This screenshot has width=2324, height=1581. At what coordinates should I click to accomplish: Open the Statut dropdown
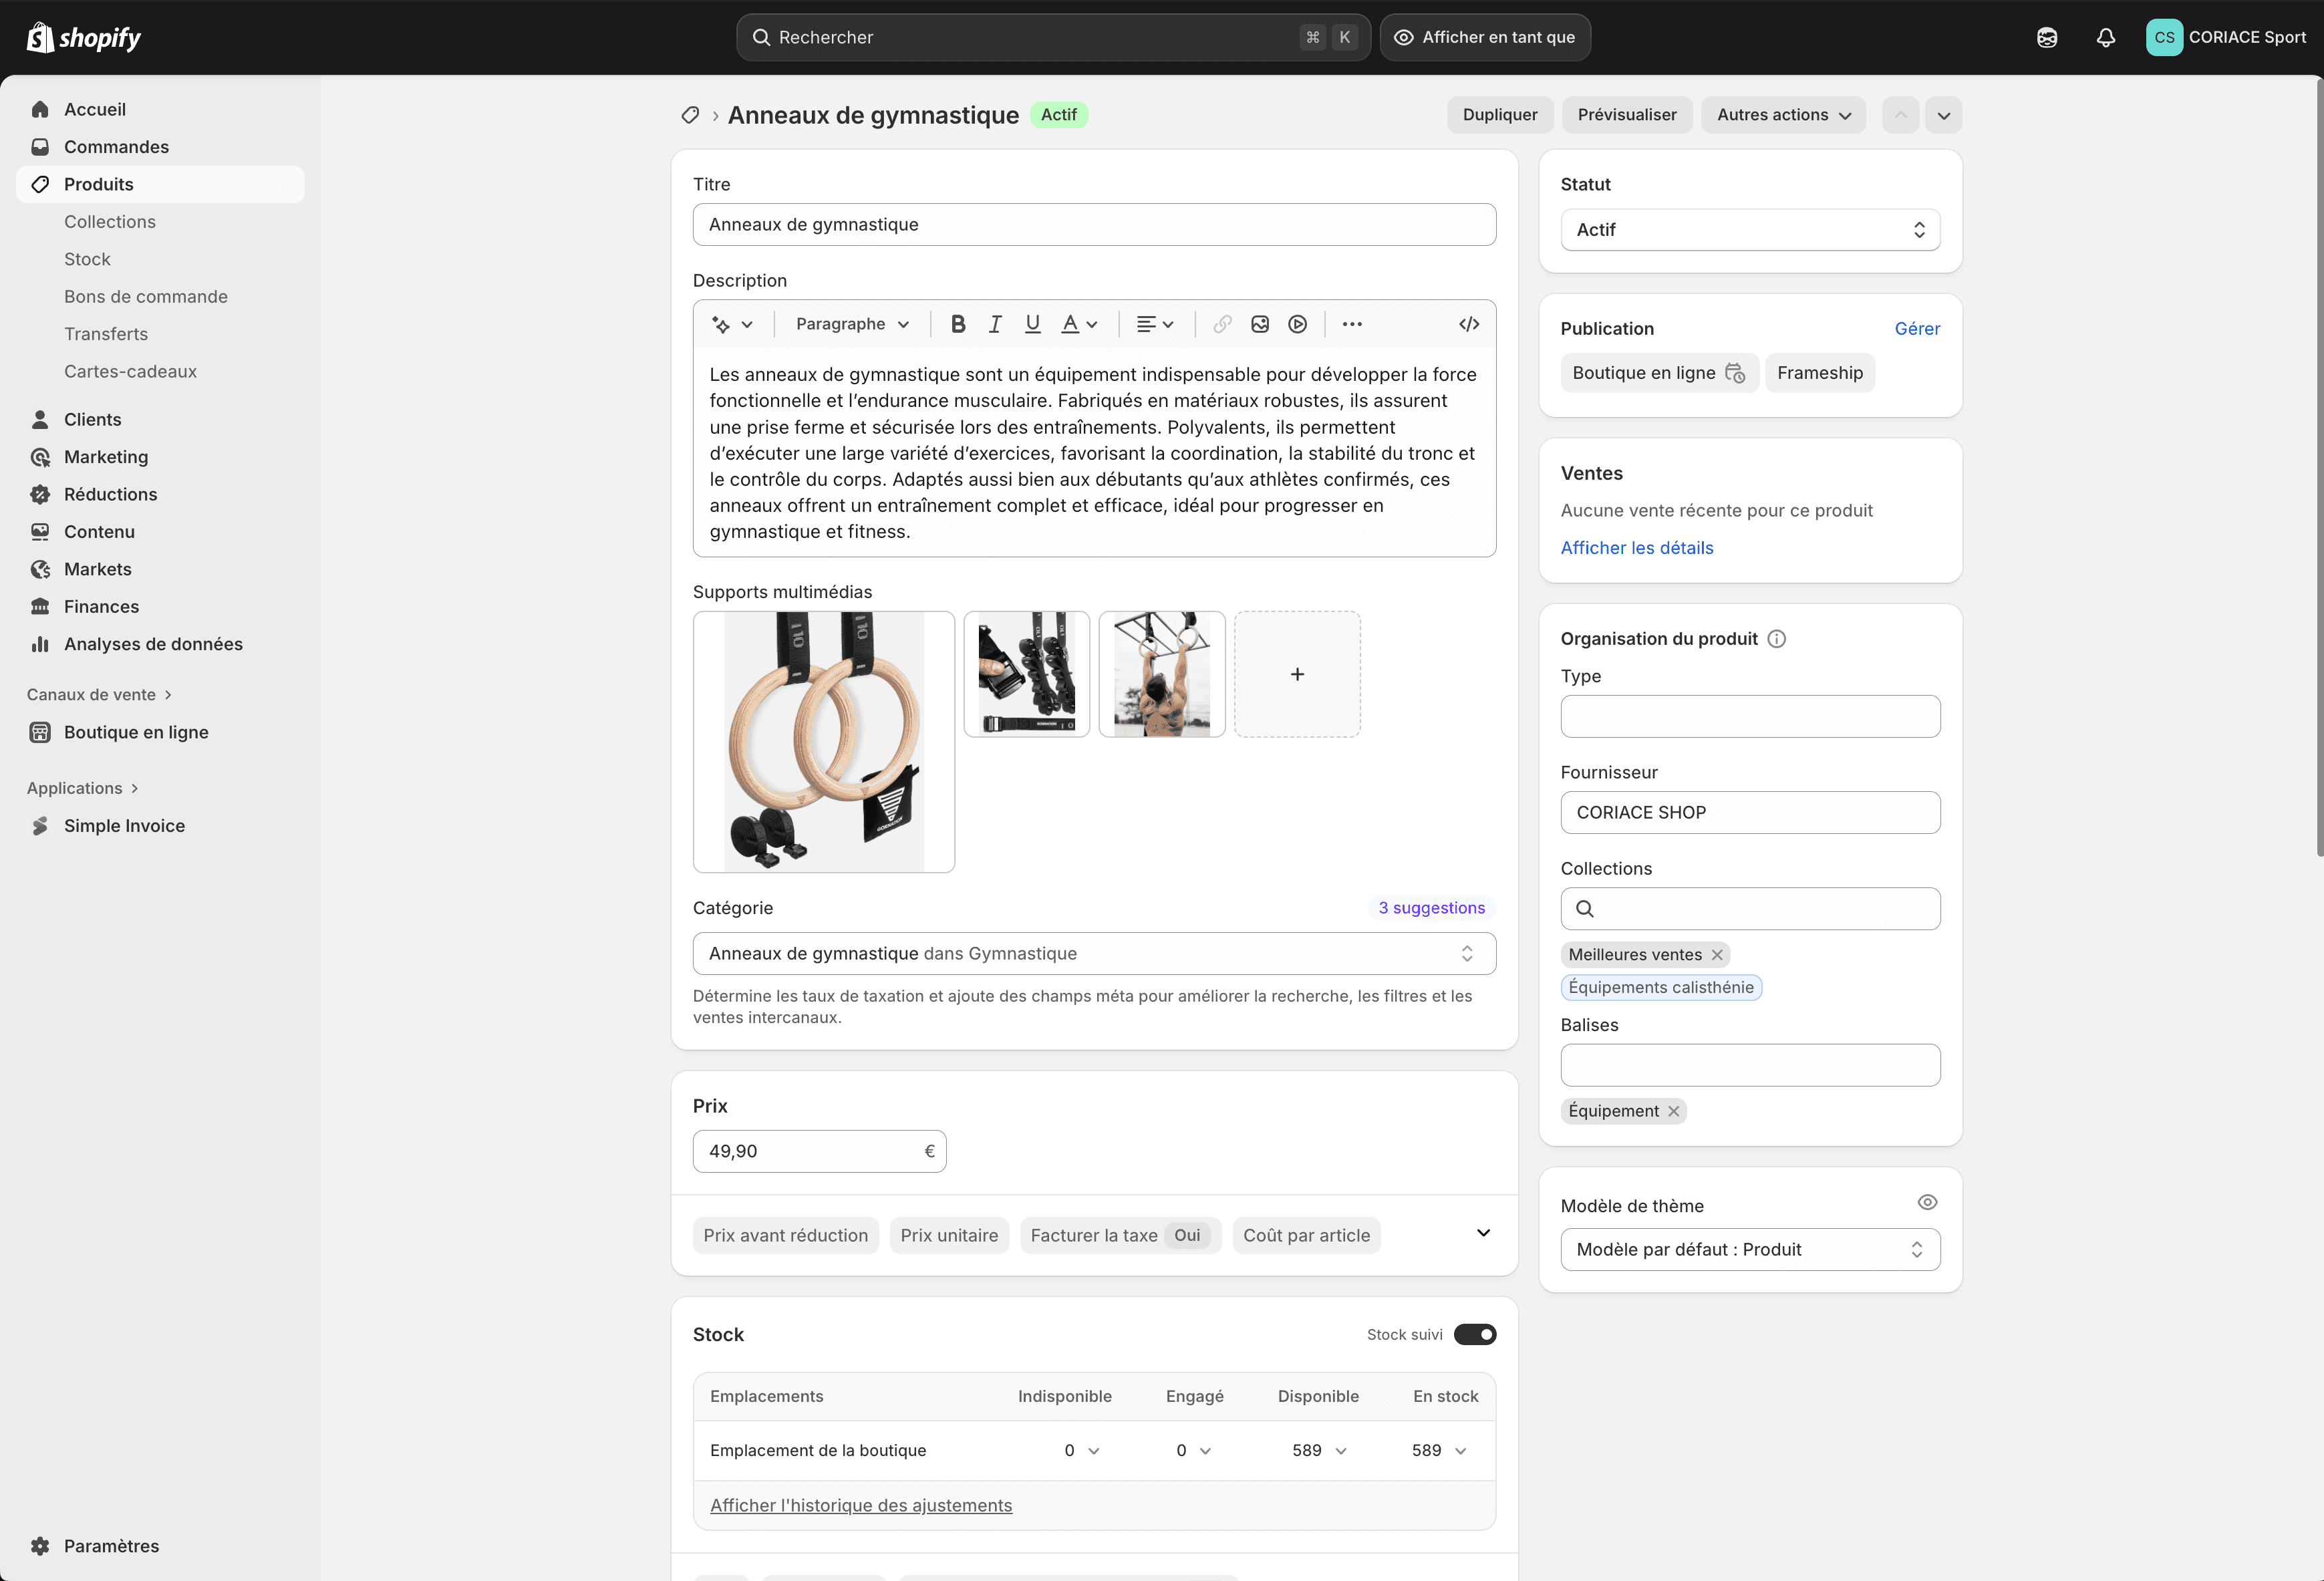tap(1749, 230)
